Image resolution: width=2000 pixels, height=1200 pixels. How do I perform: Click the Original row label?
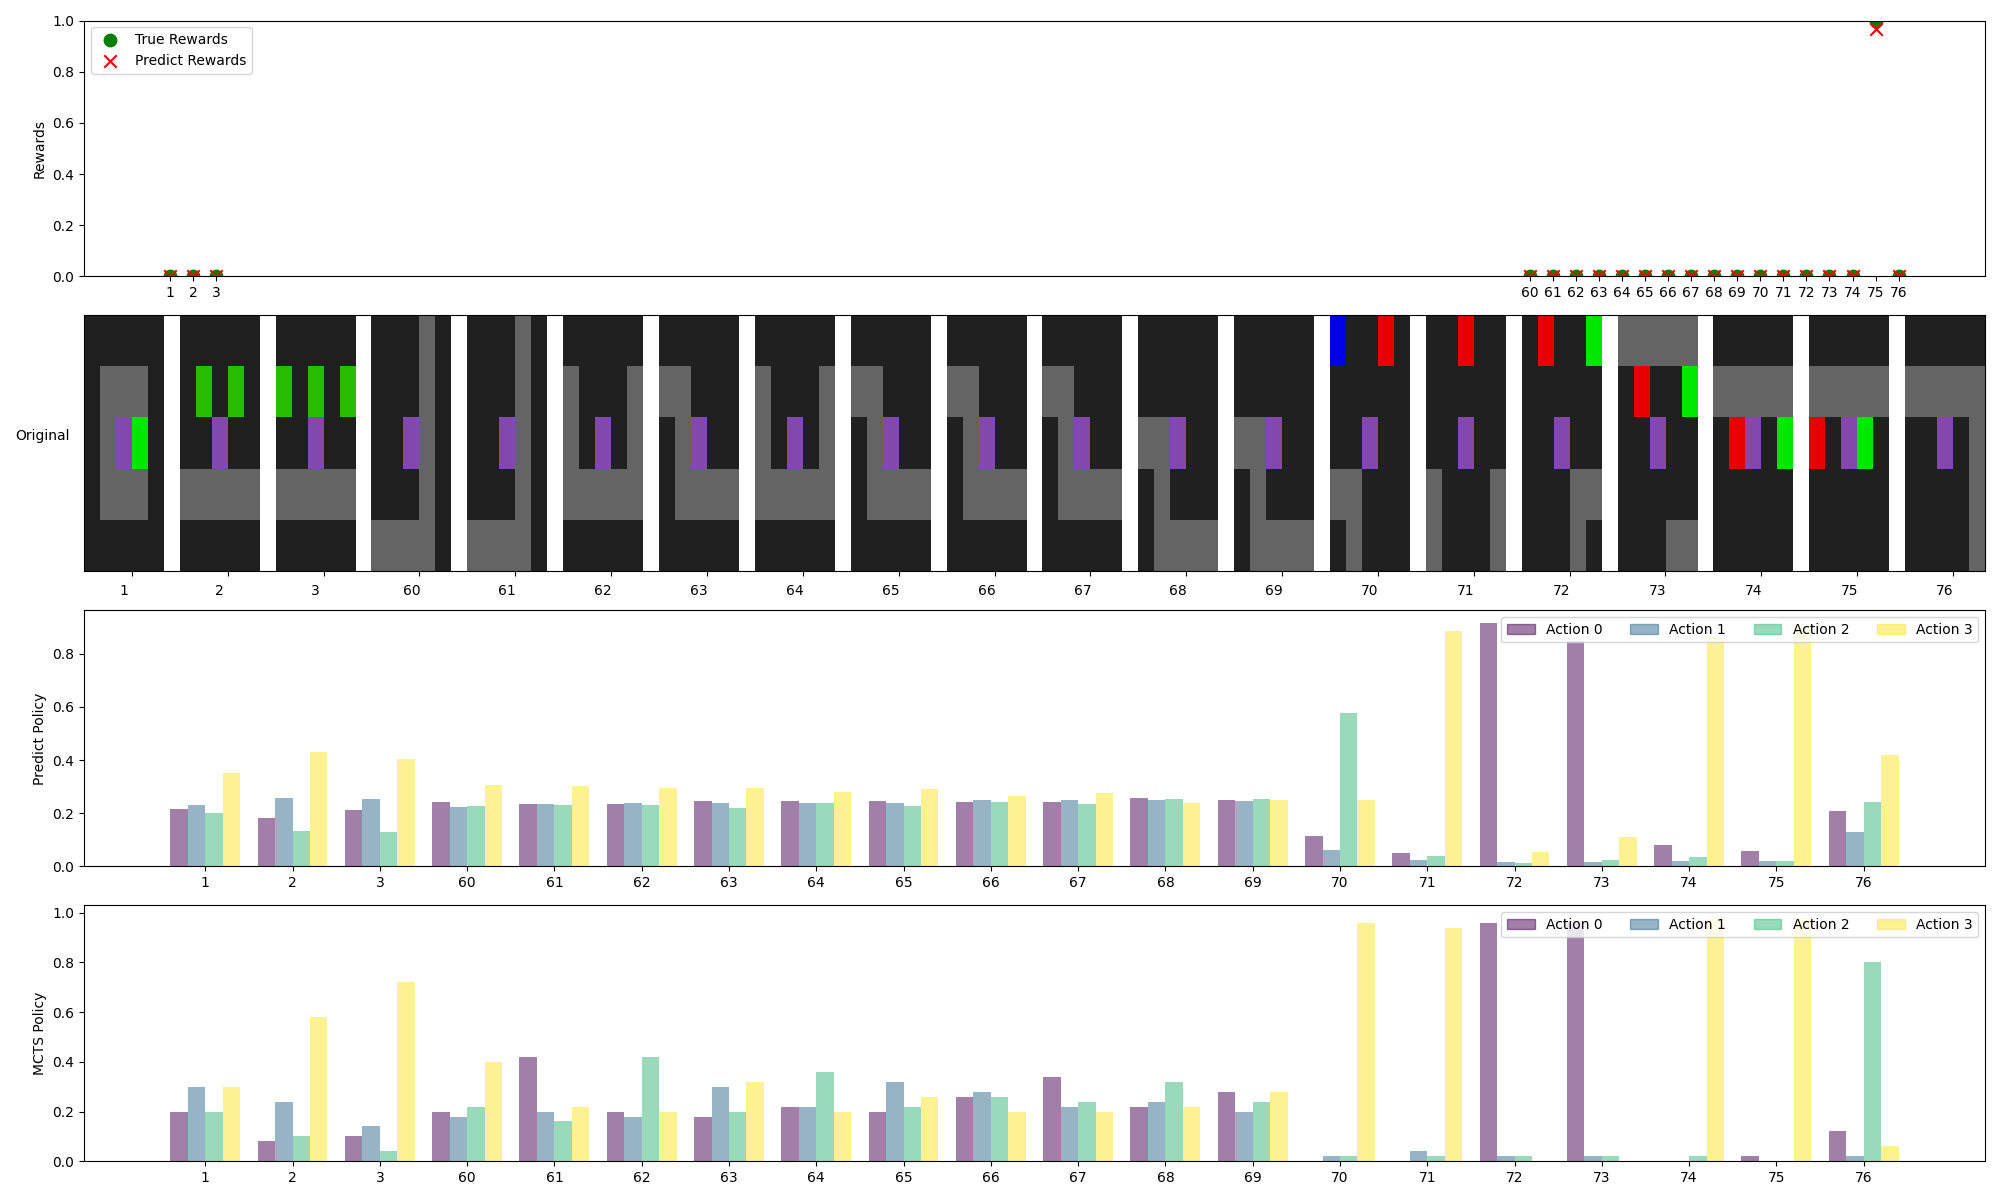point(42,436)
